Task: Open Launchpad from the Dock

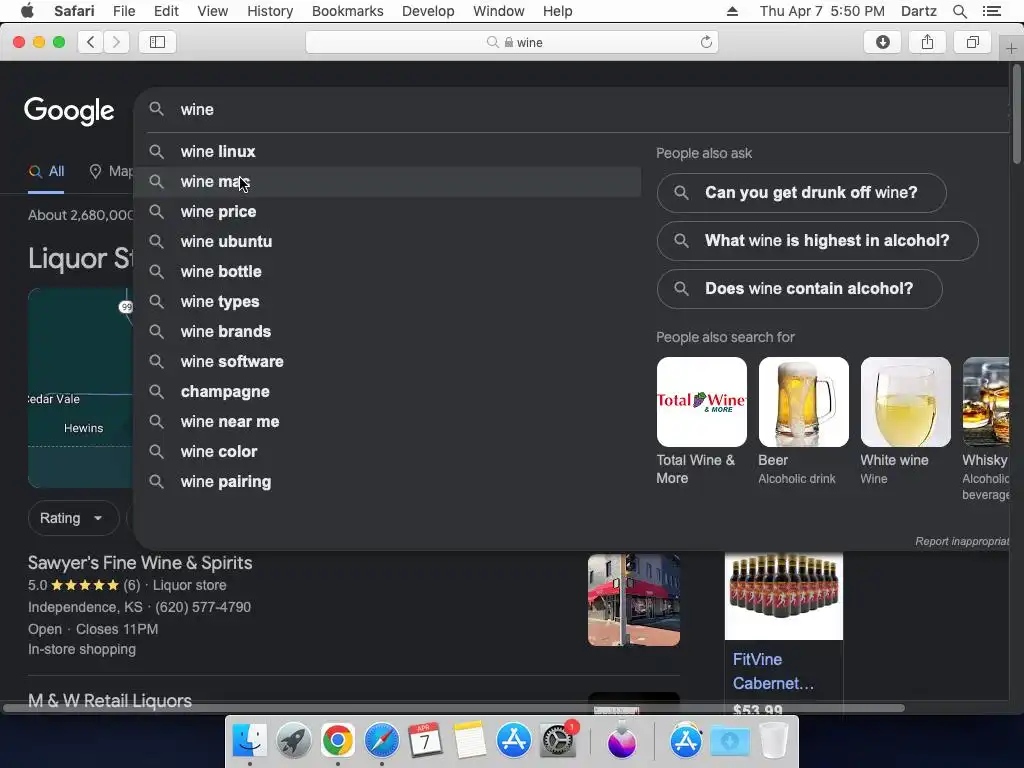Action: (x=293, y=741)
